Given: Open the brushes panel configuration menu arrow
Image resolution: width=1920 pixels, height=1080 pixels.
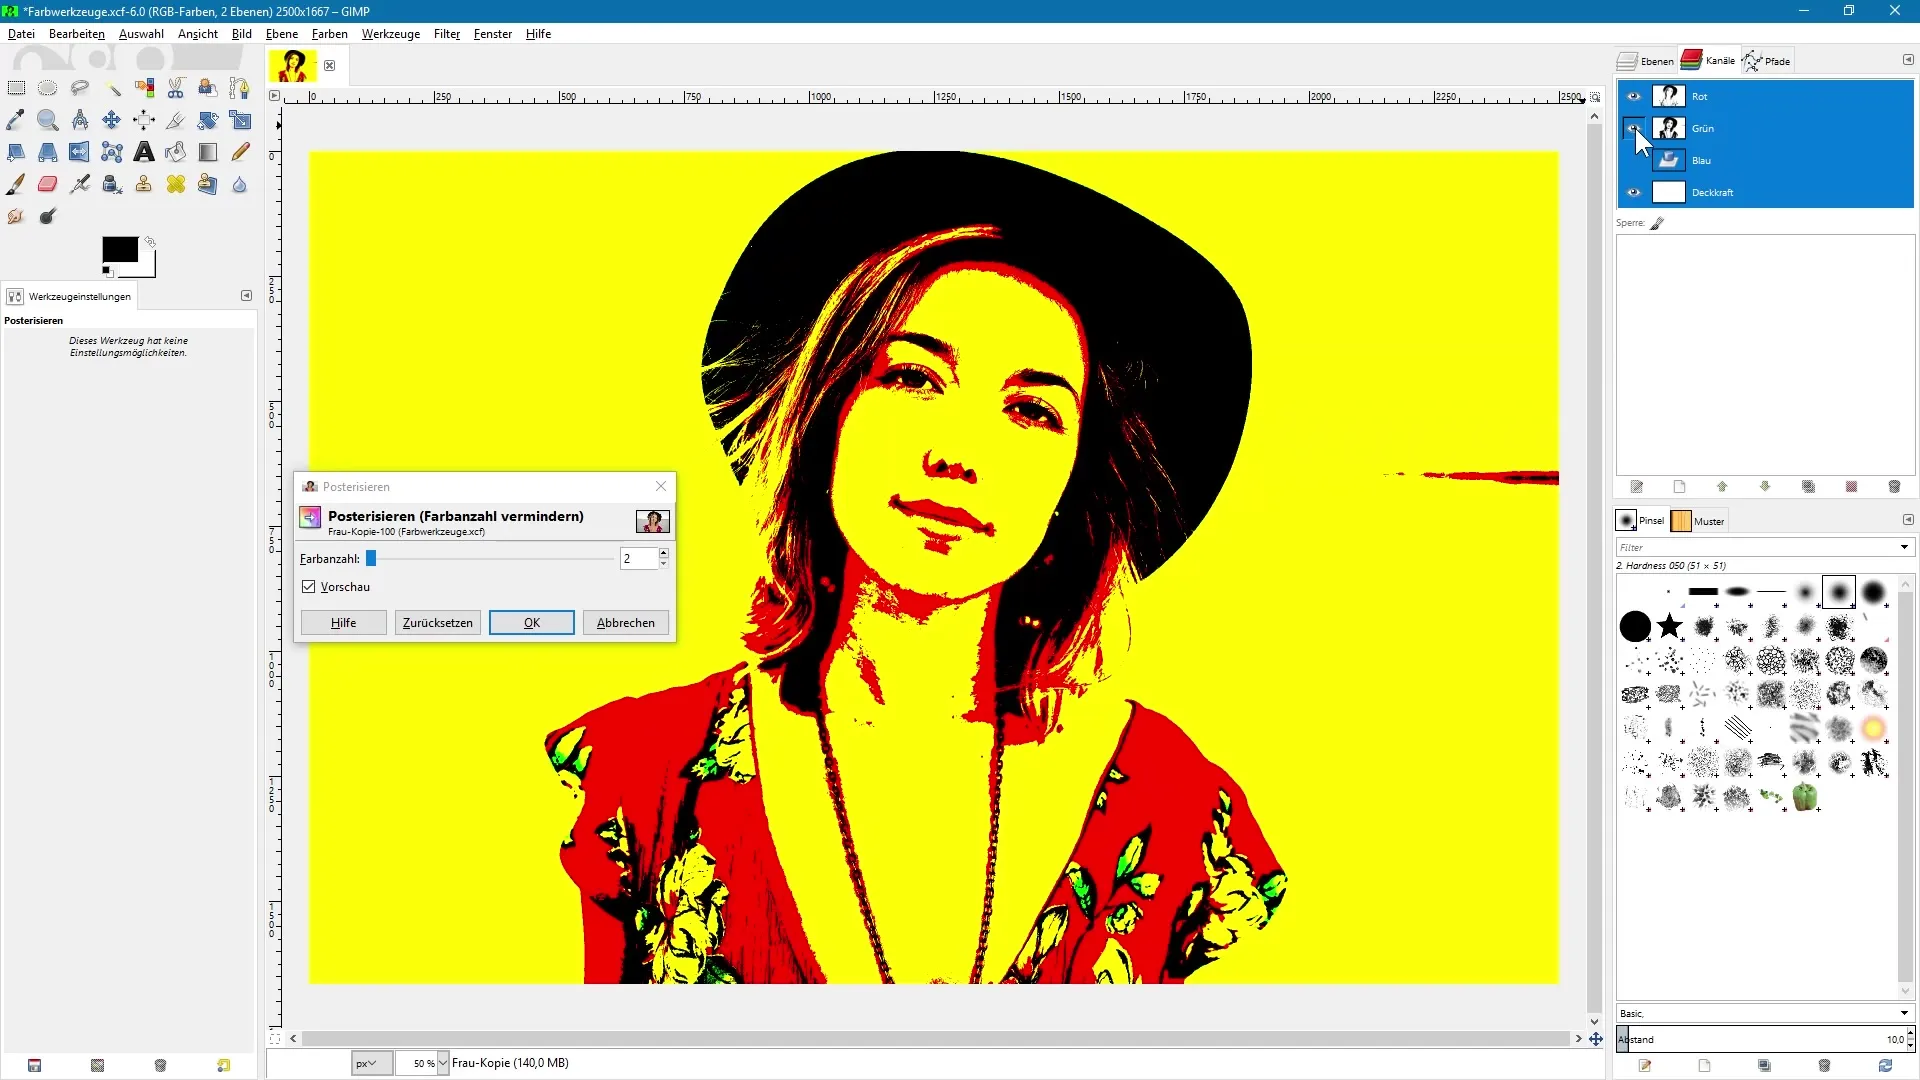Looking at the screenshot, I should pos(1908,520).
